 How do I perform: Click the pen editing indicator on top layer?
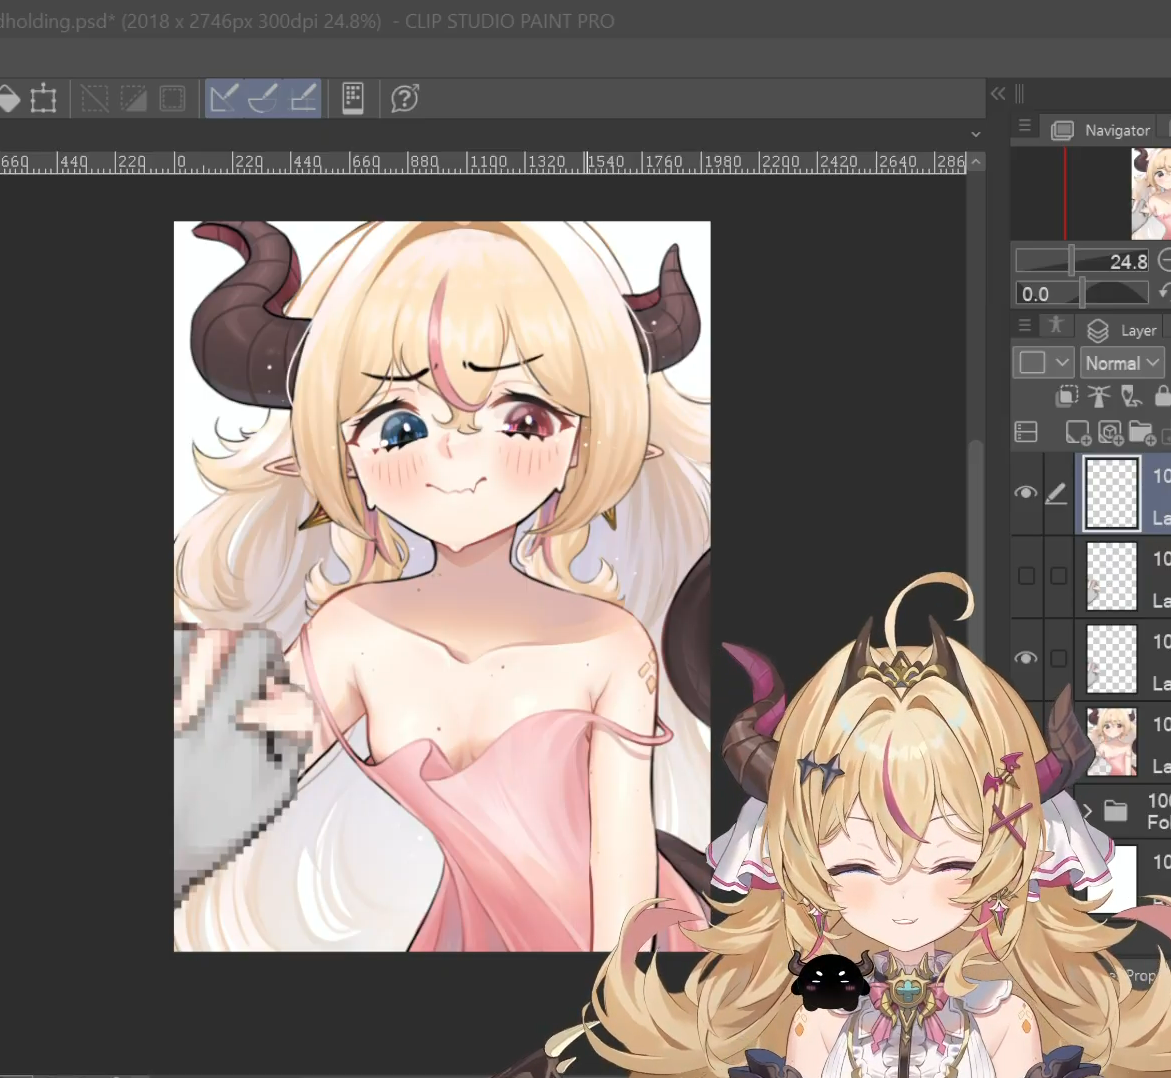[1056, 493]
